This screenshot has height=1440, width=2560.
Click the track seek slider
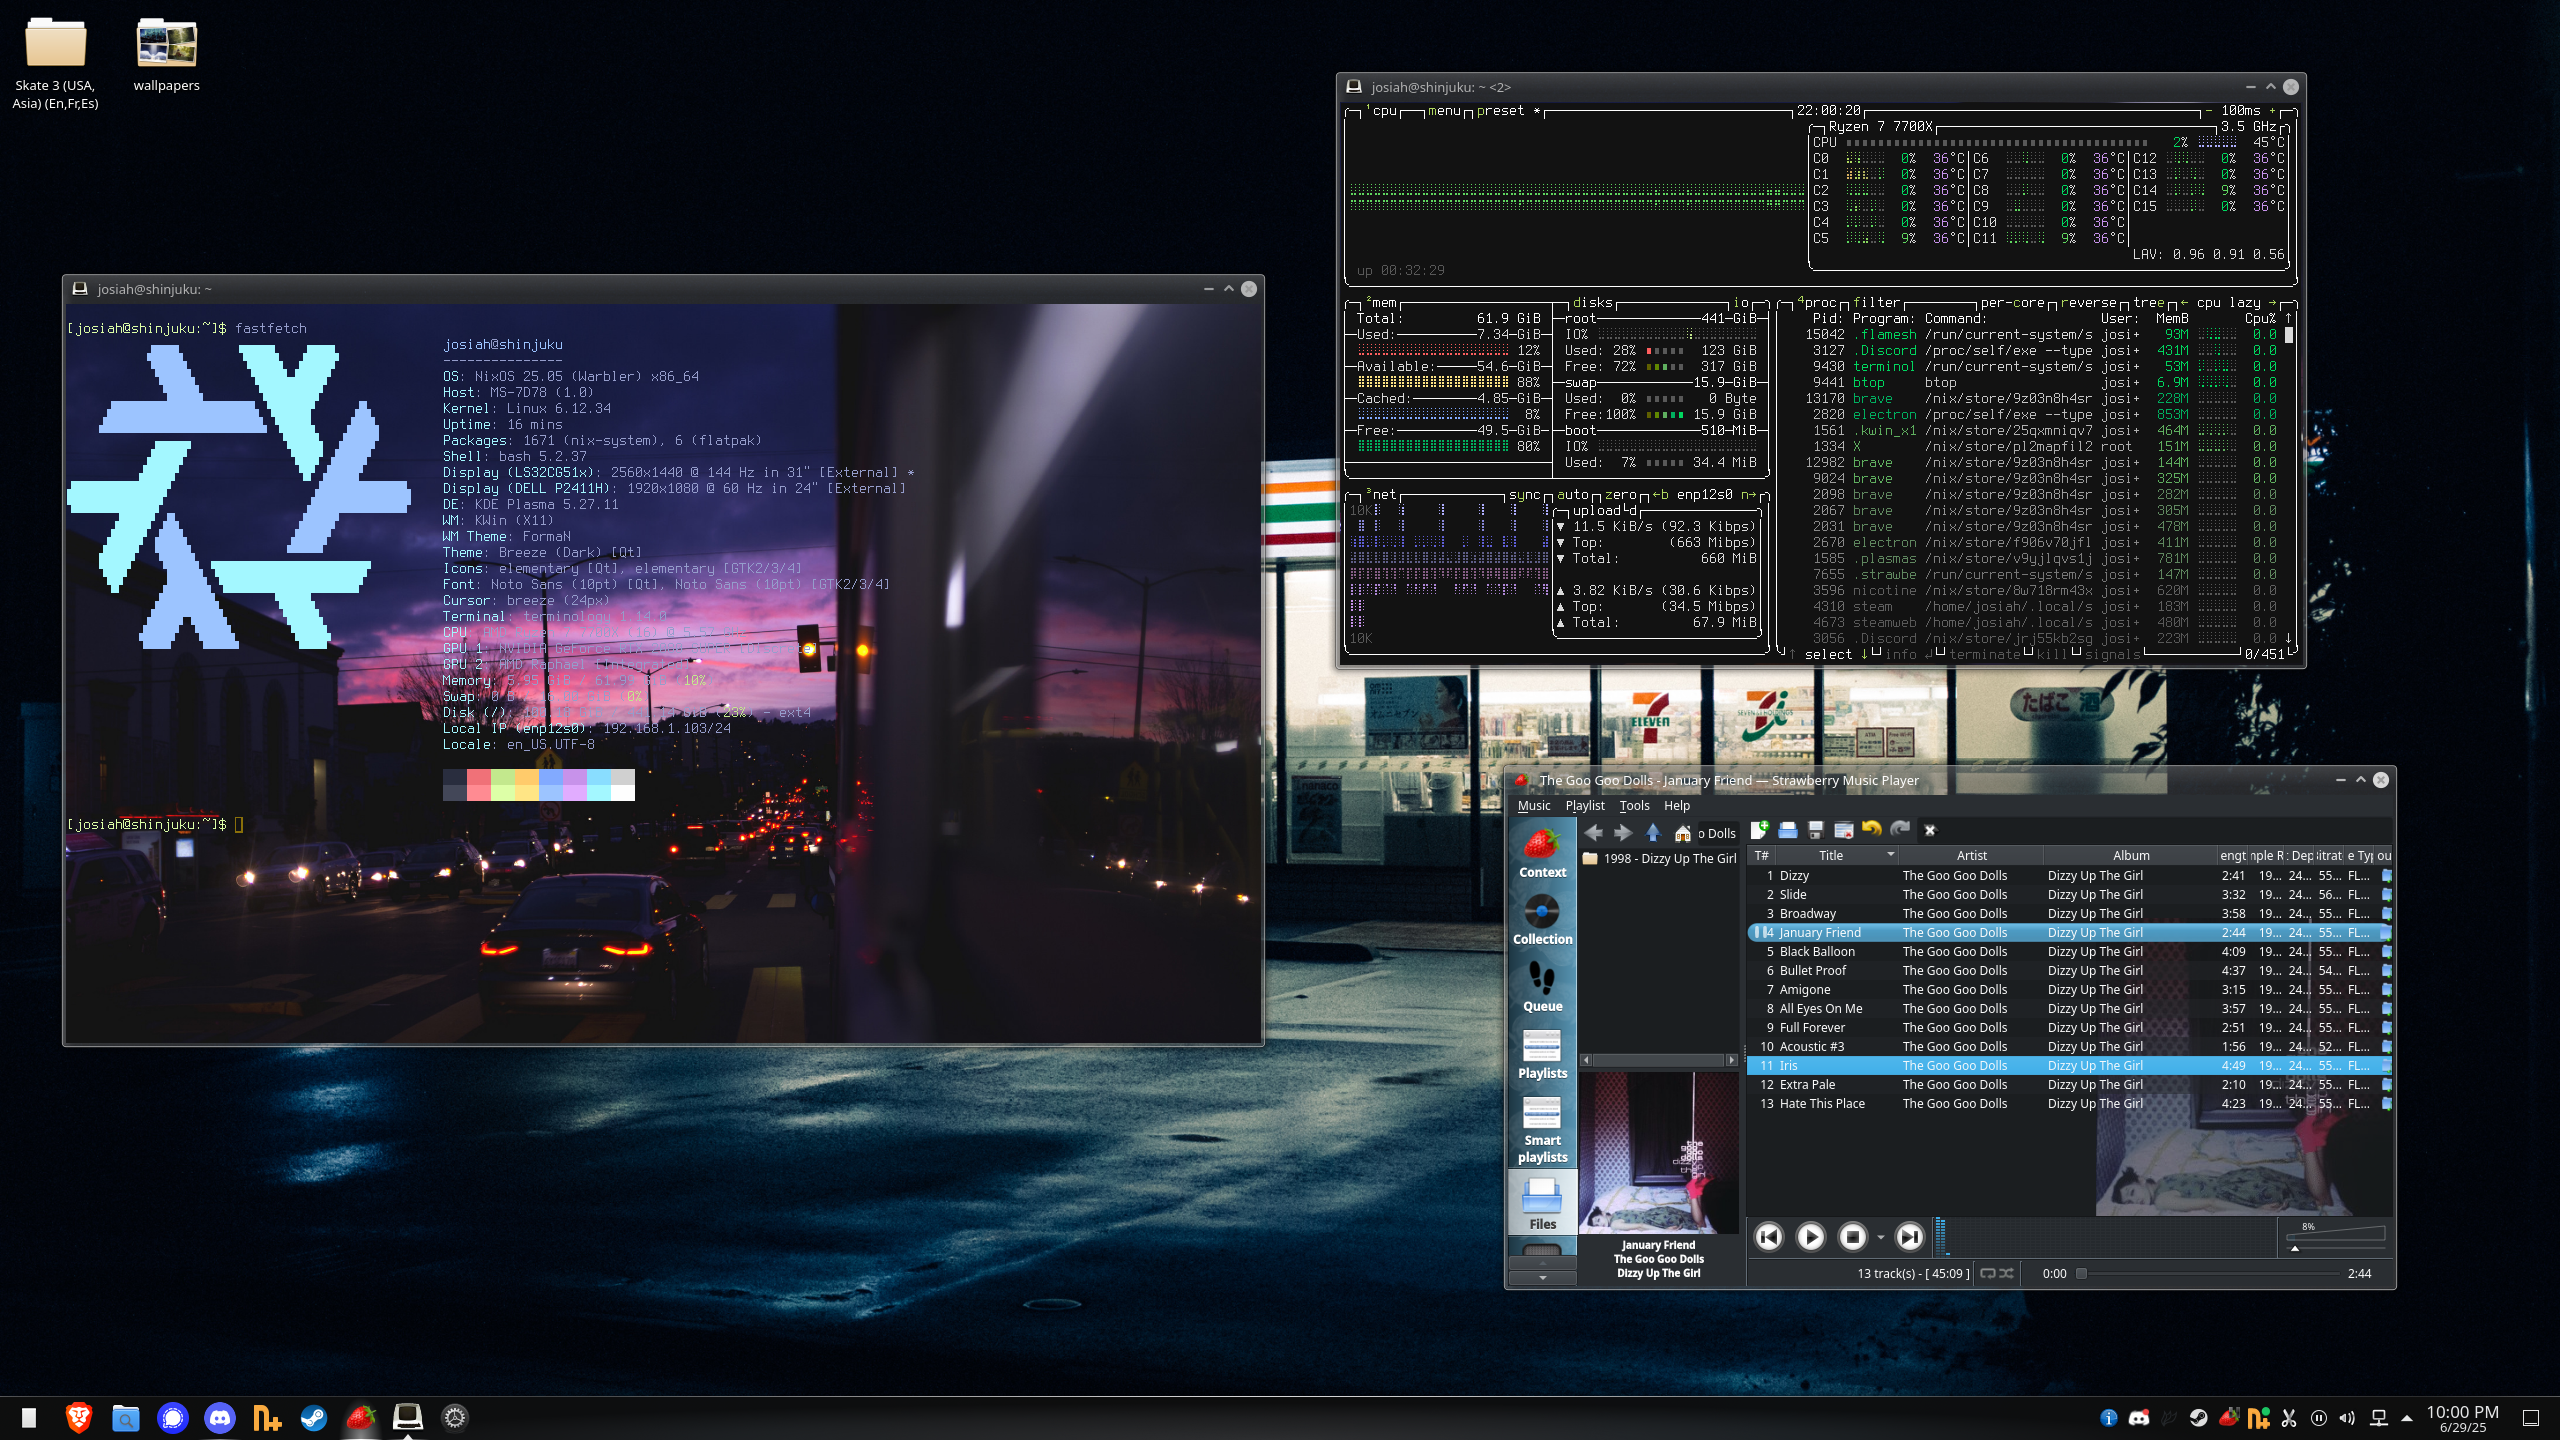[x=2210, y=1273]
